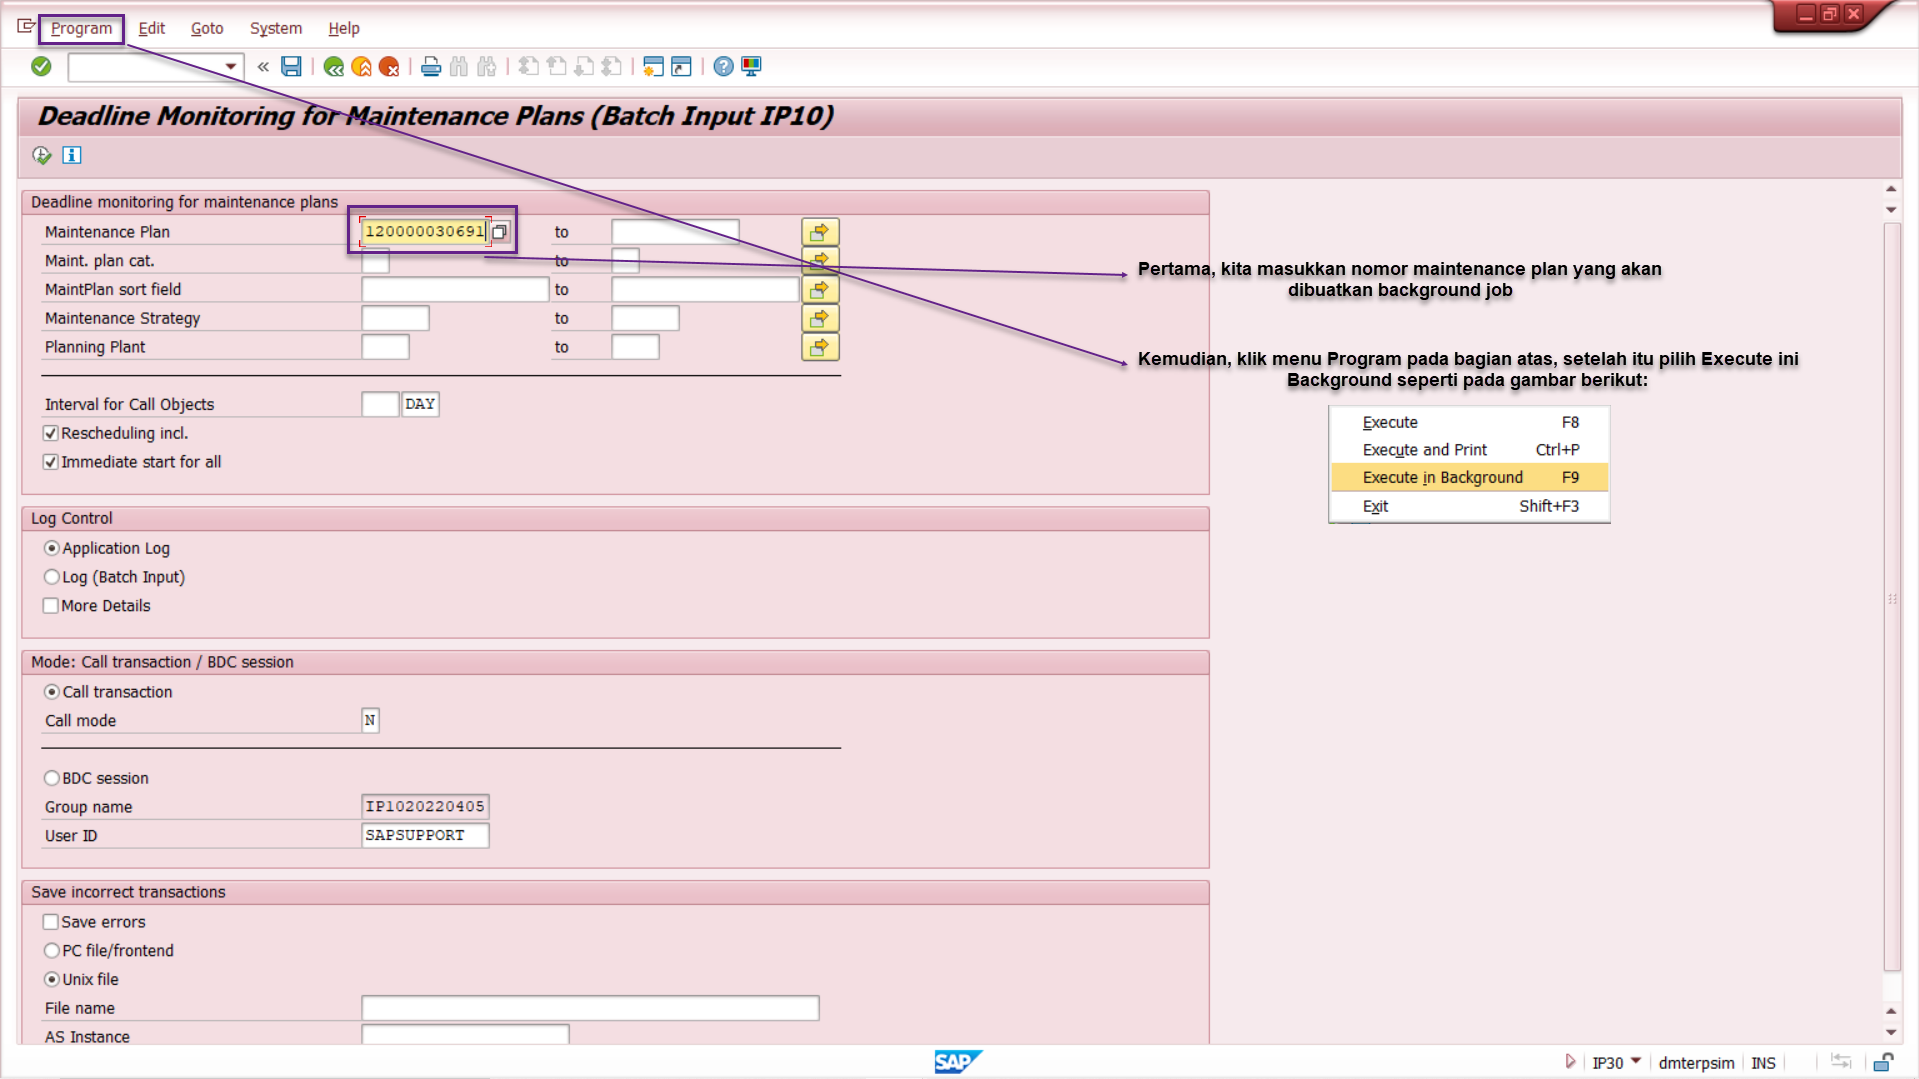Image resolution: width=1919 pixels, height=1079 pixels.
Task: Select the BDC session radio button
Action: 52,778
